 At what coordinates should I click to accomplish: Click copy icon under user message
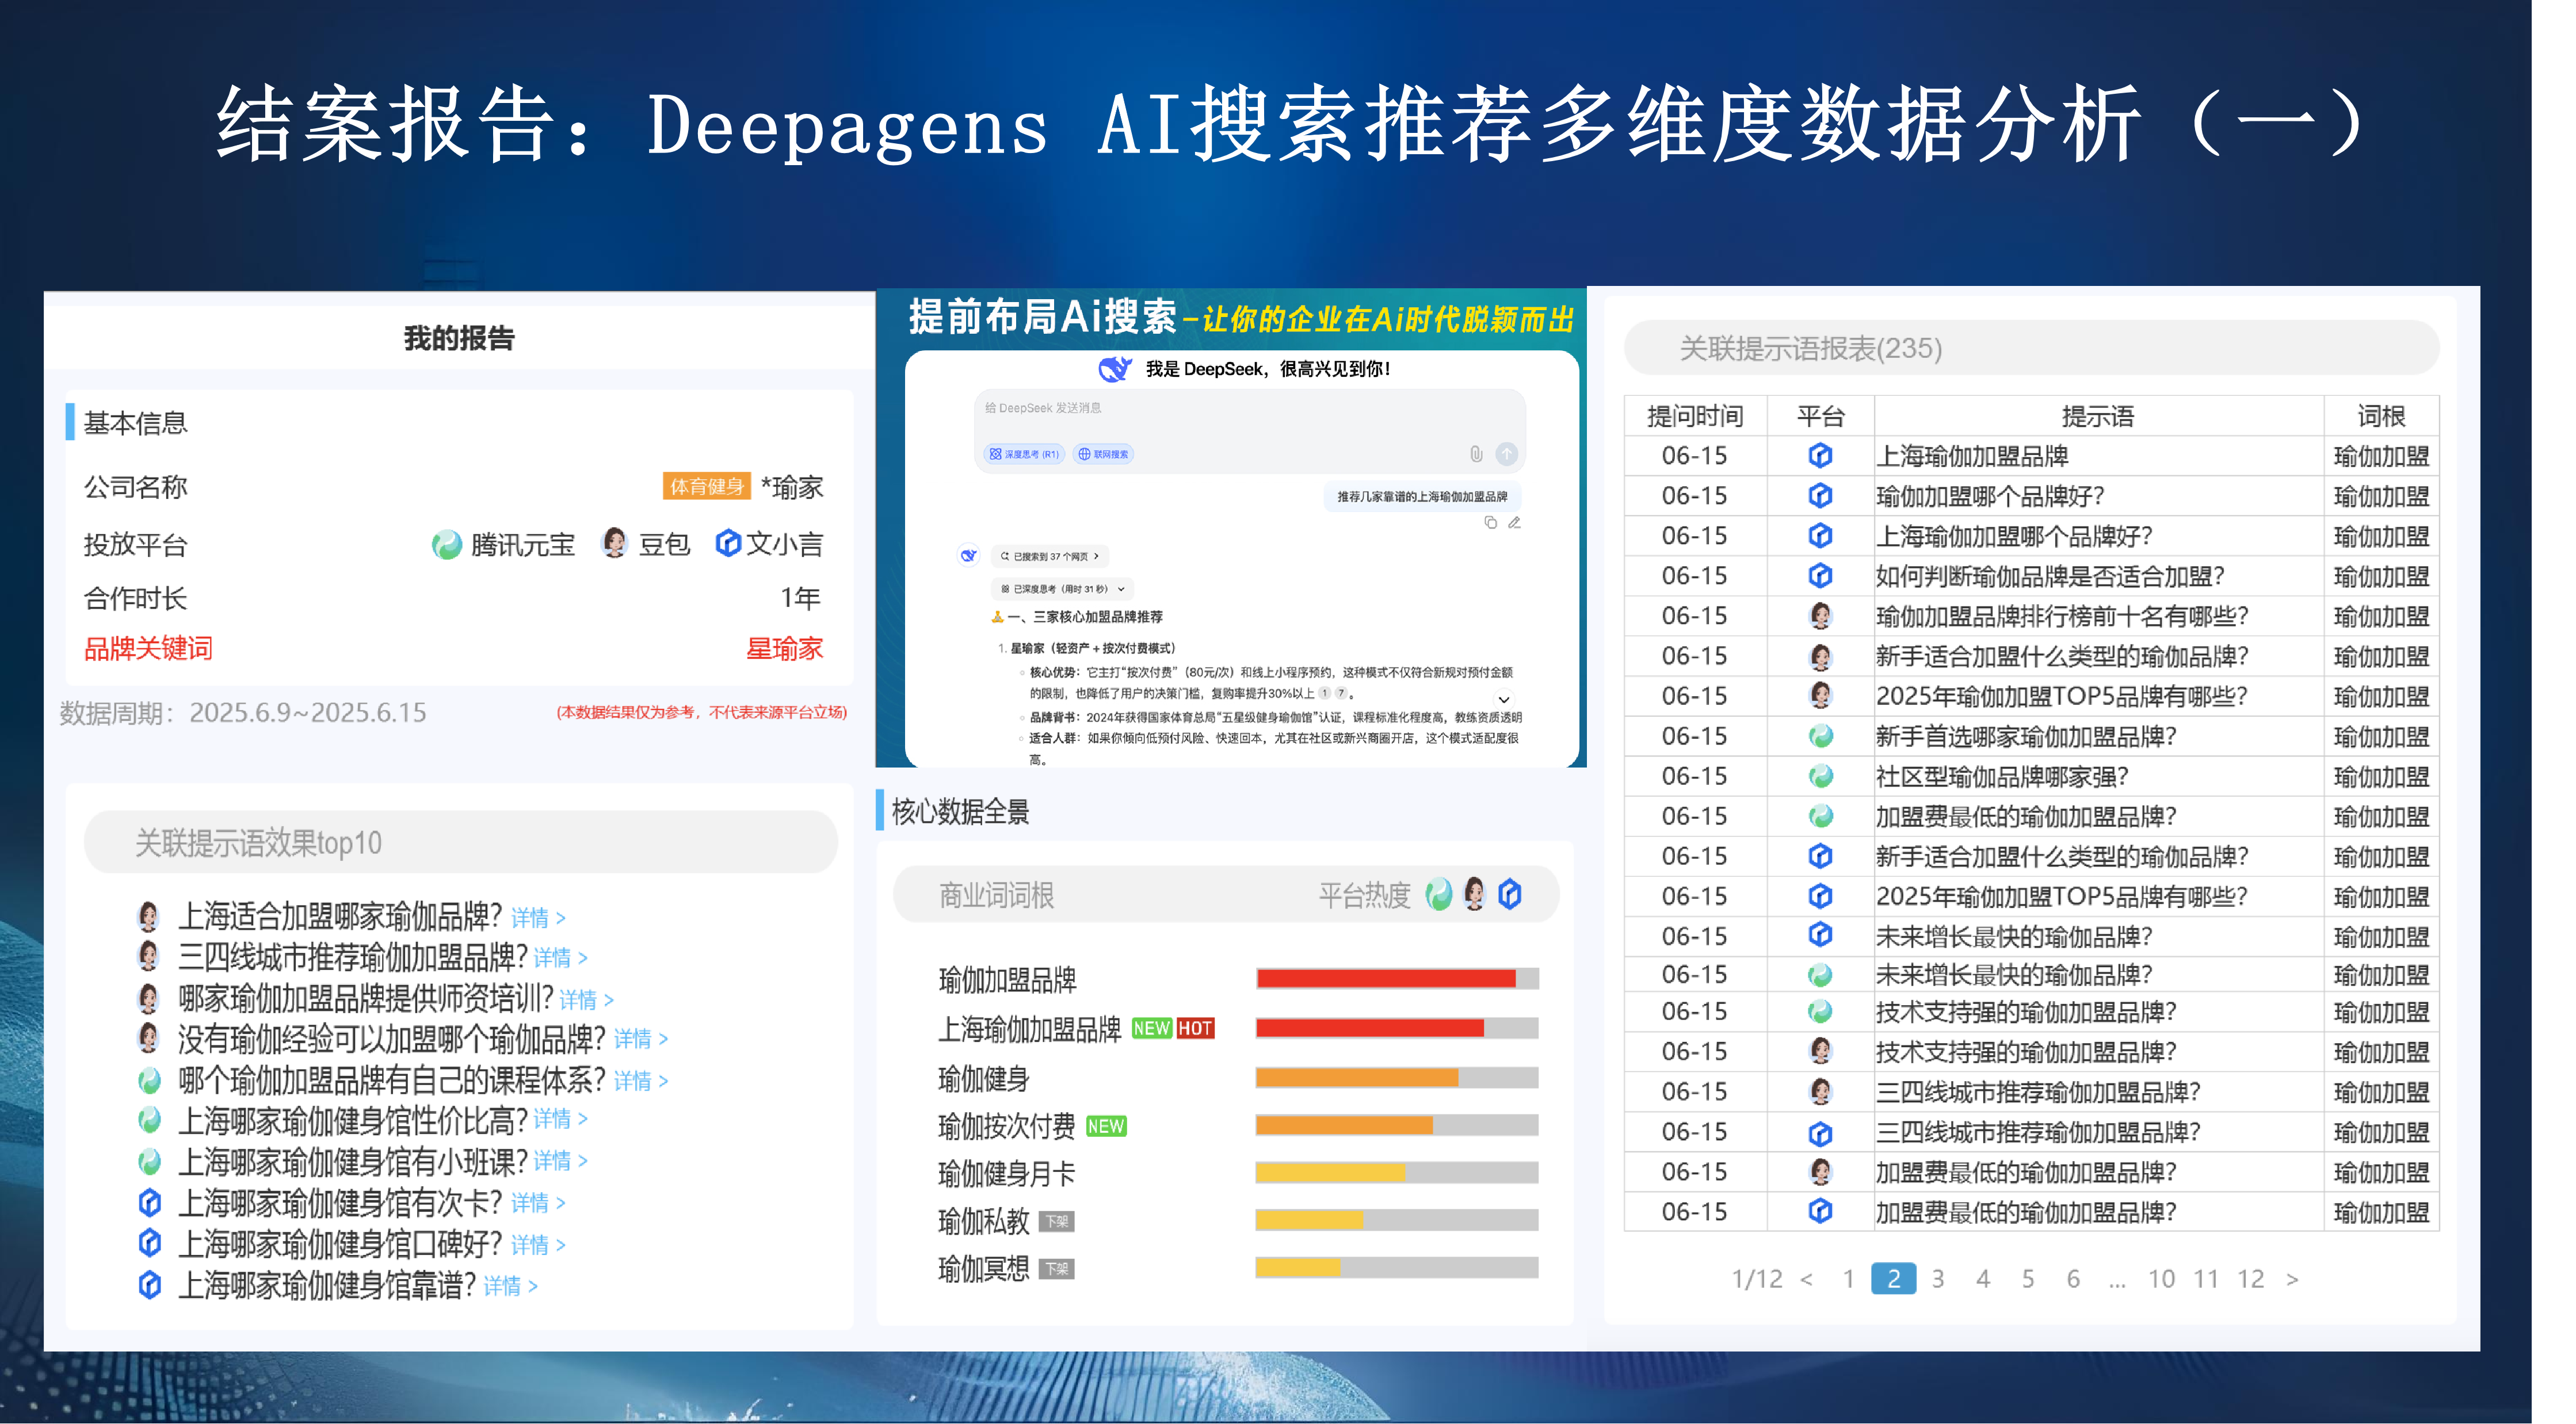point(1490,522)
